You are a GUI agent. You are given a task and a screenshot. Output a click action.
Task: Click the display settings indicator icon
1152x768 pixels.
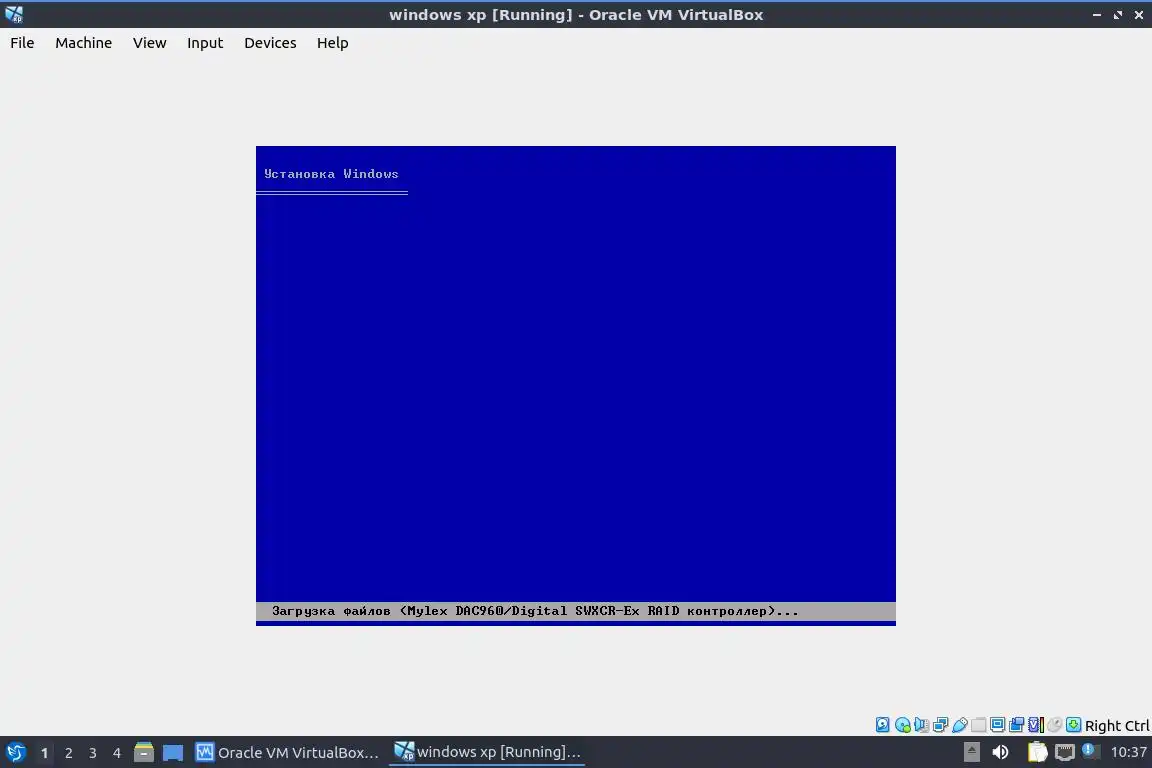click(x=997, y=725)
